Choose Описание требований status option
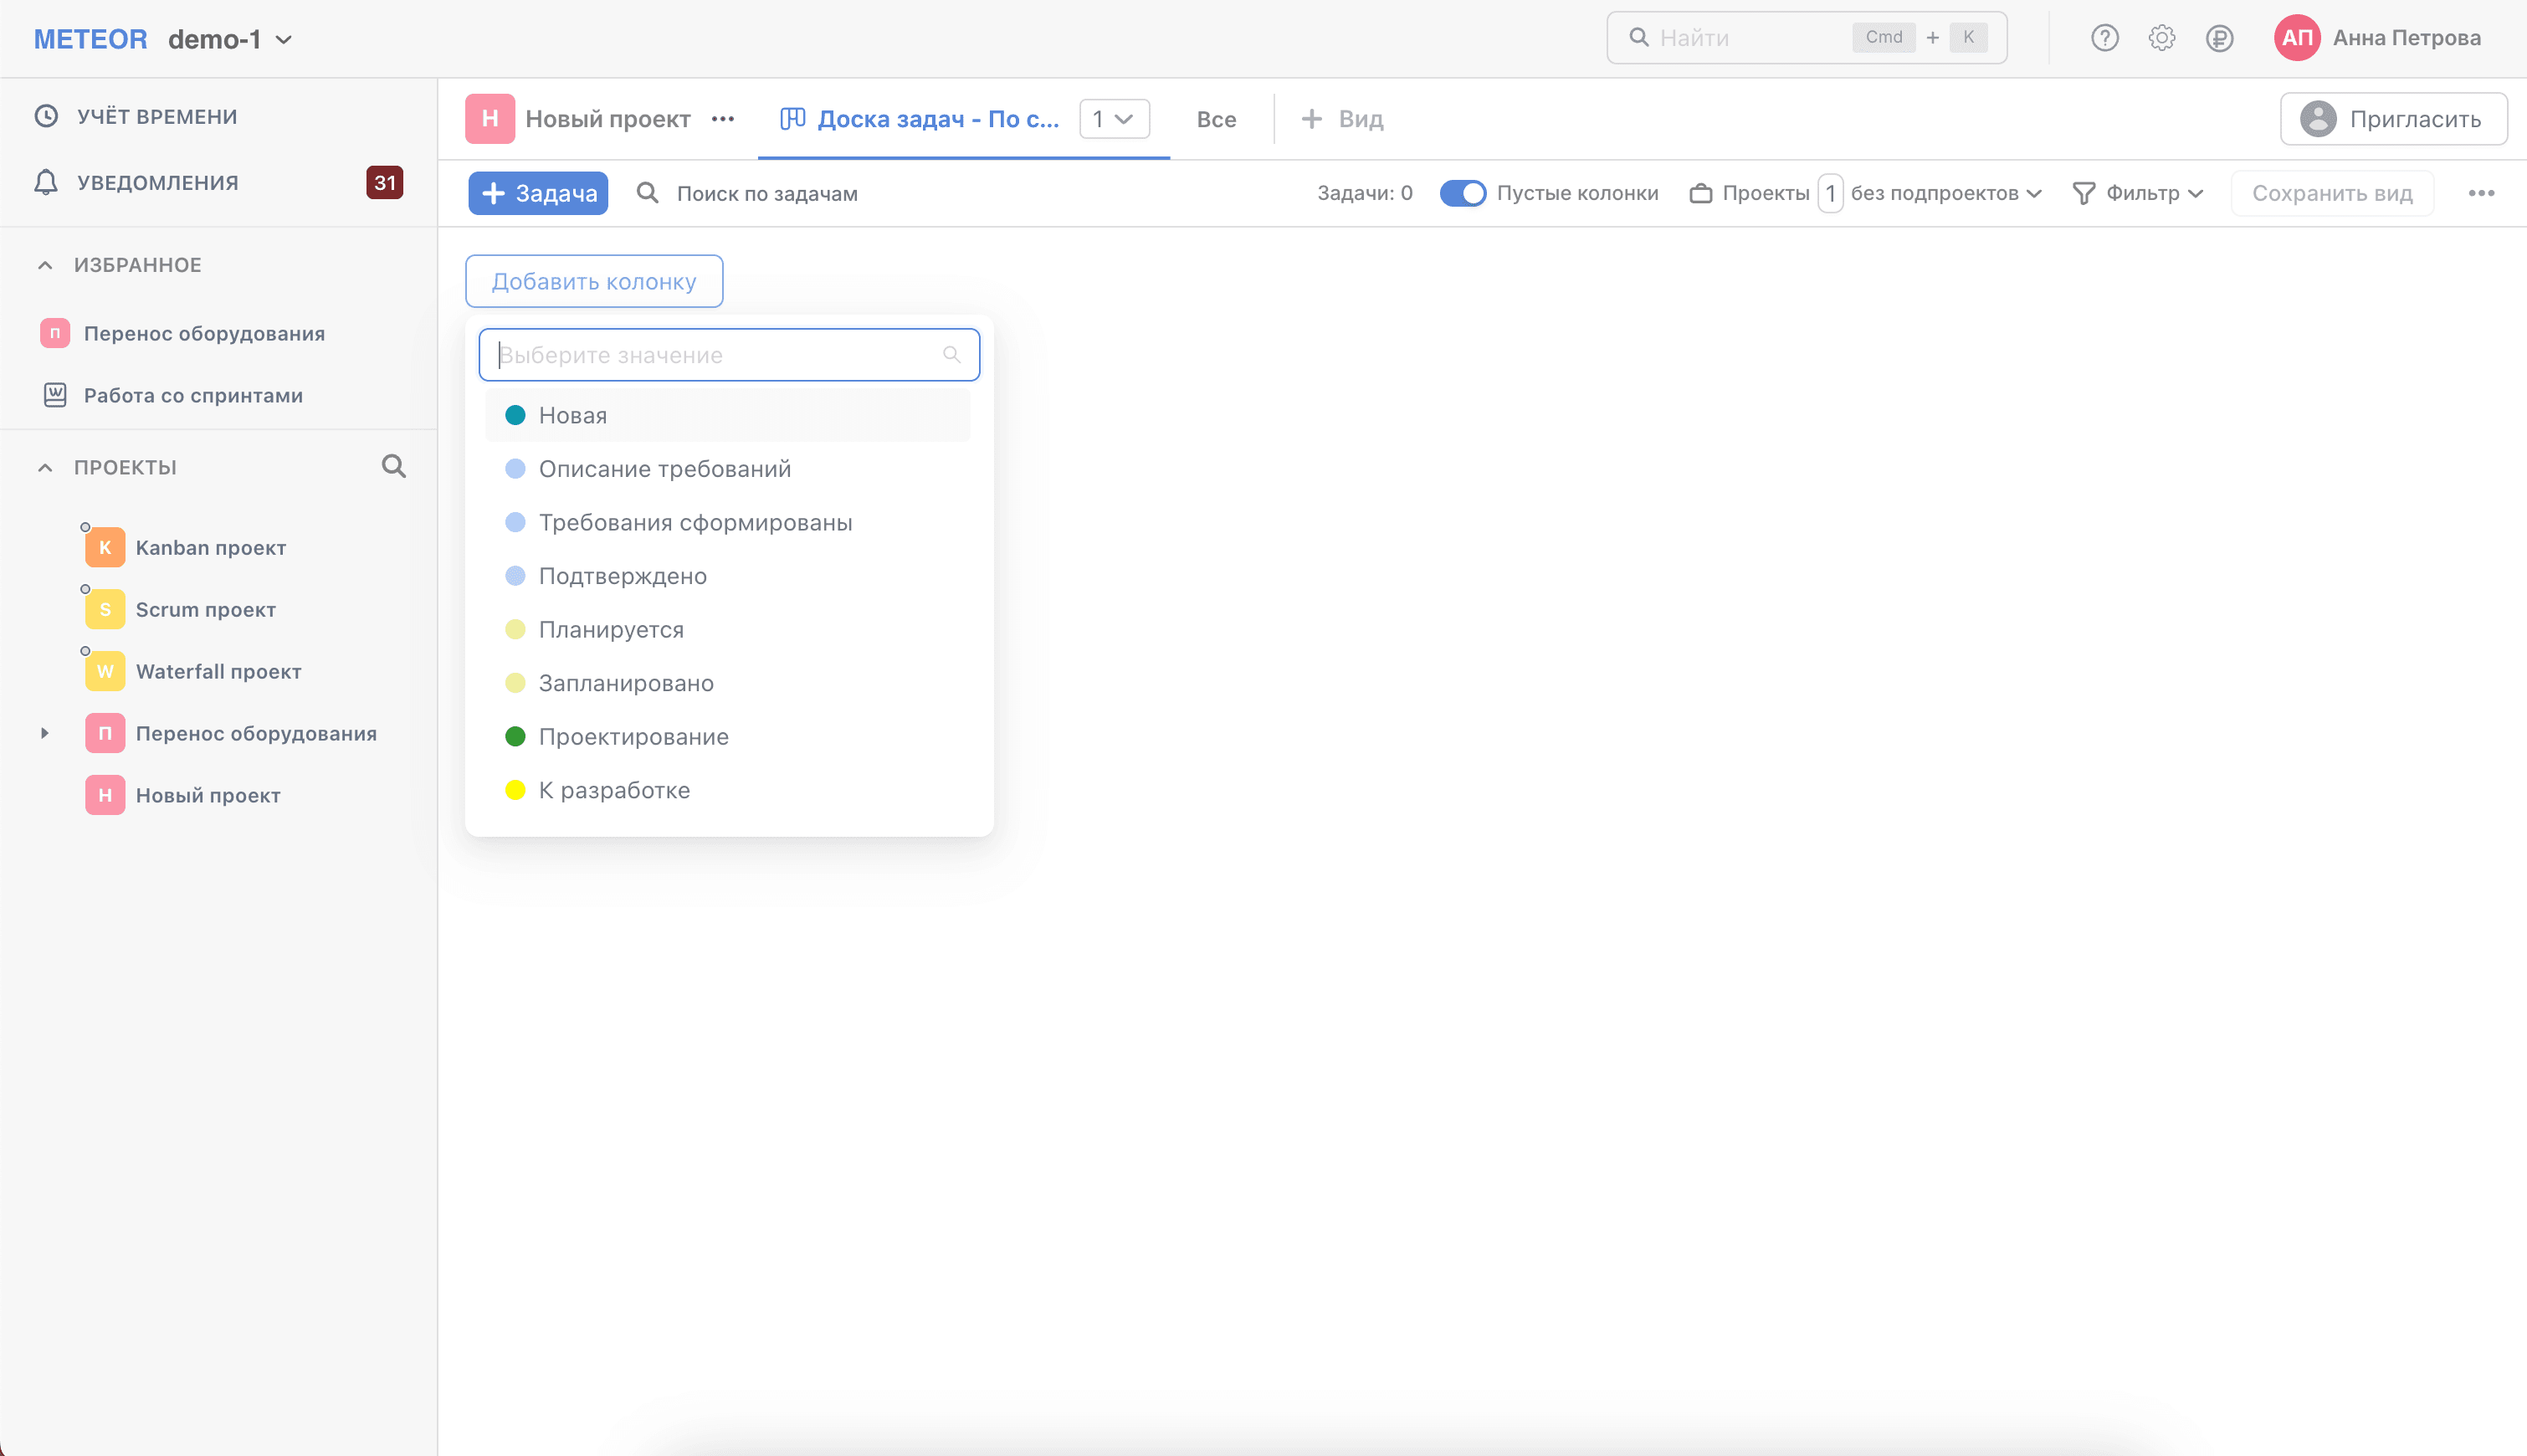The width and height of the screenshot is (2527, 1456). (x=727, y=469)
